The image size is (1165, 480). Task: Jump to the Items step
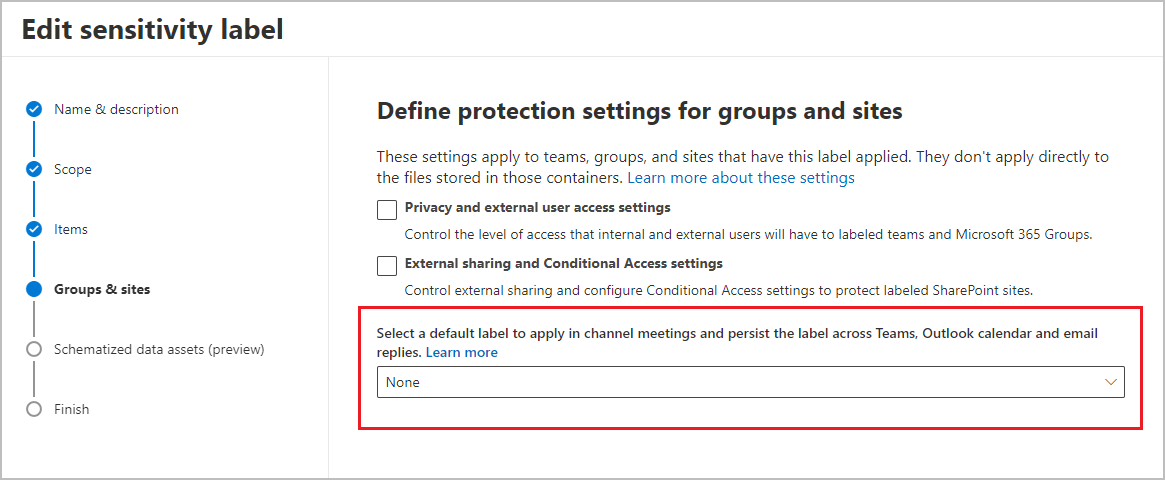[71, 229]
